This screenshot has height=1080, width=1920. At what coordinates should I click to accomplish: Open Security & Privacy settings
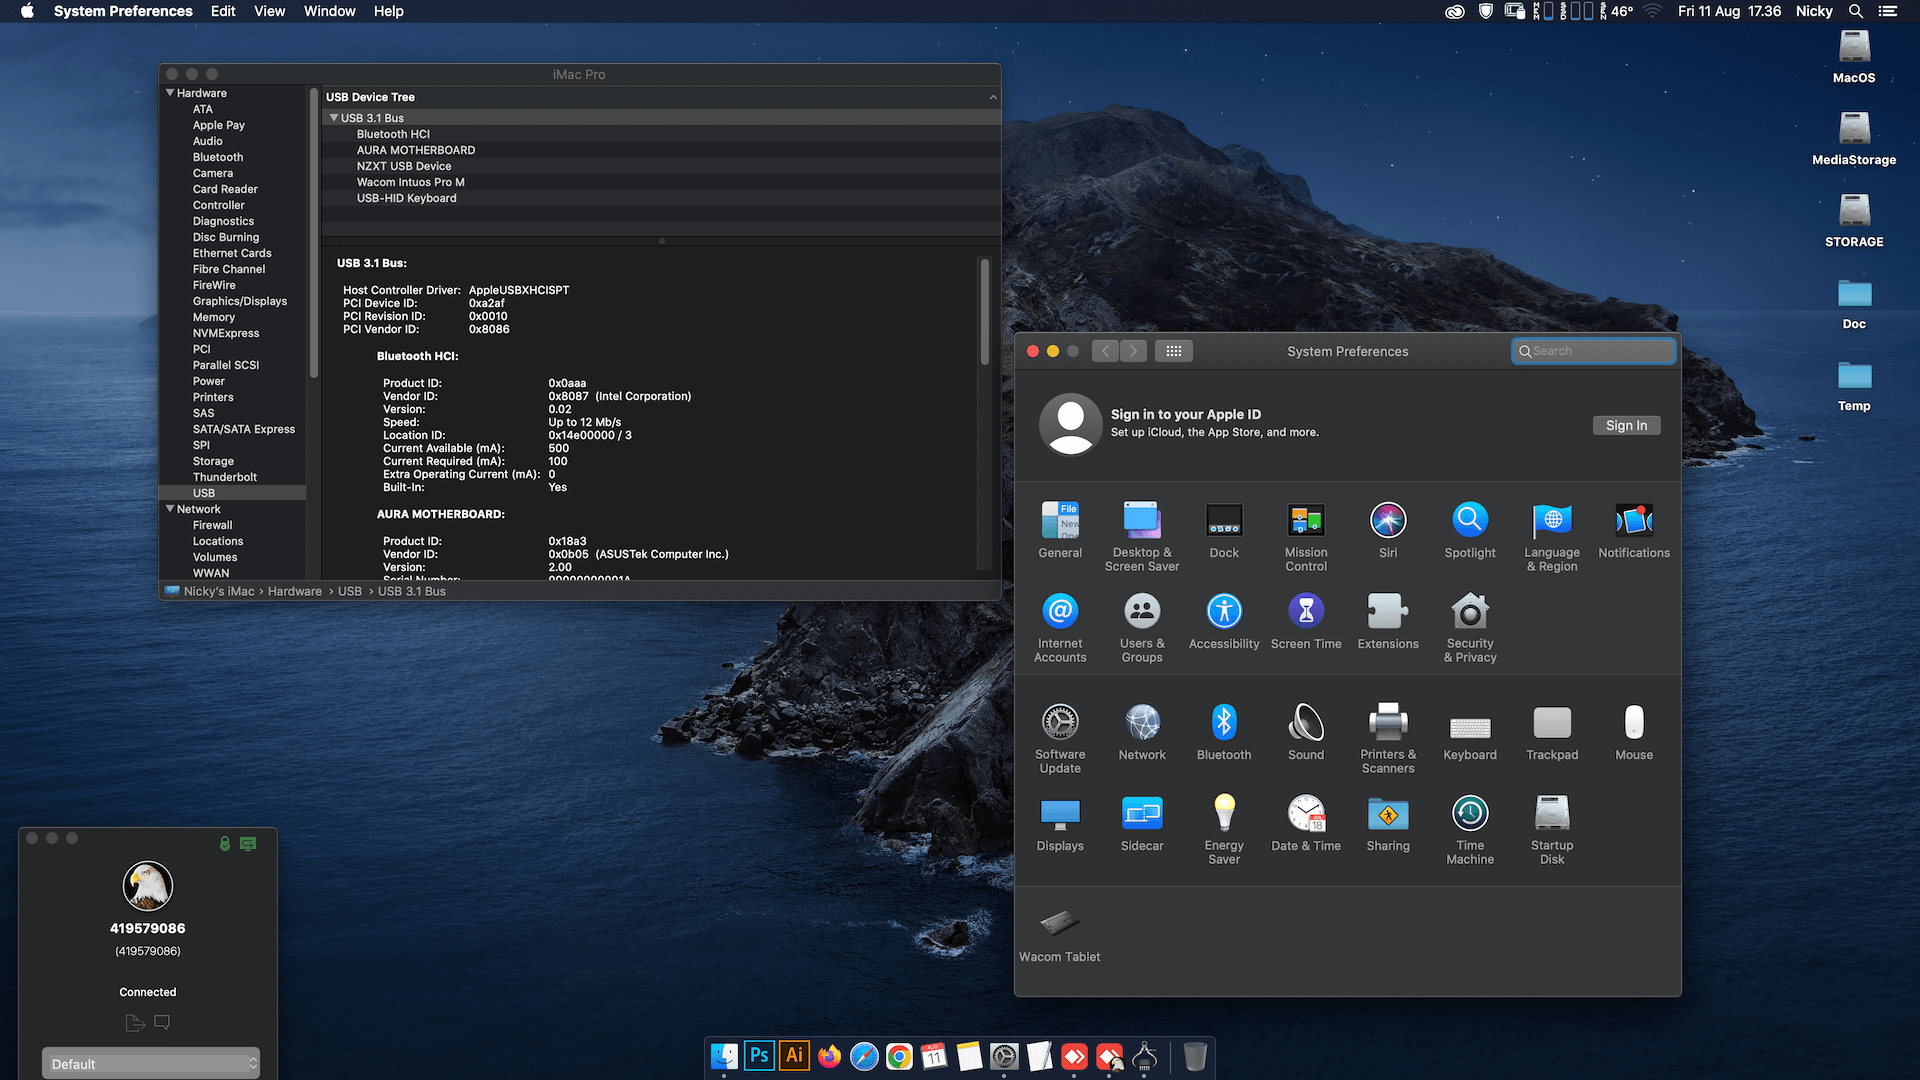point(1470,628)
